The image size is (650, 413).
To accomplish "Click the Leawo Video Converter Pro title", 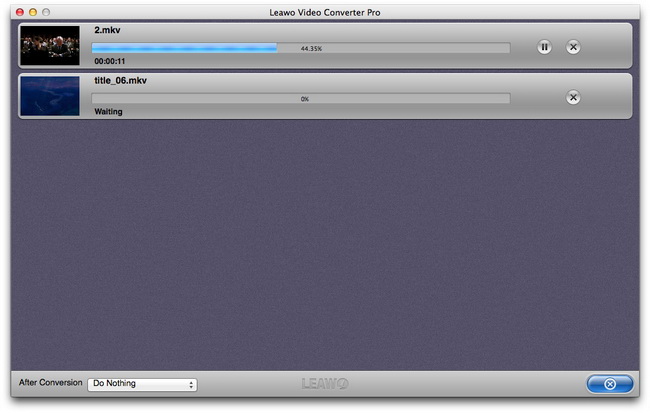I will (325, 12).
